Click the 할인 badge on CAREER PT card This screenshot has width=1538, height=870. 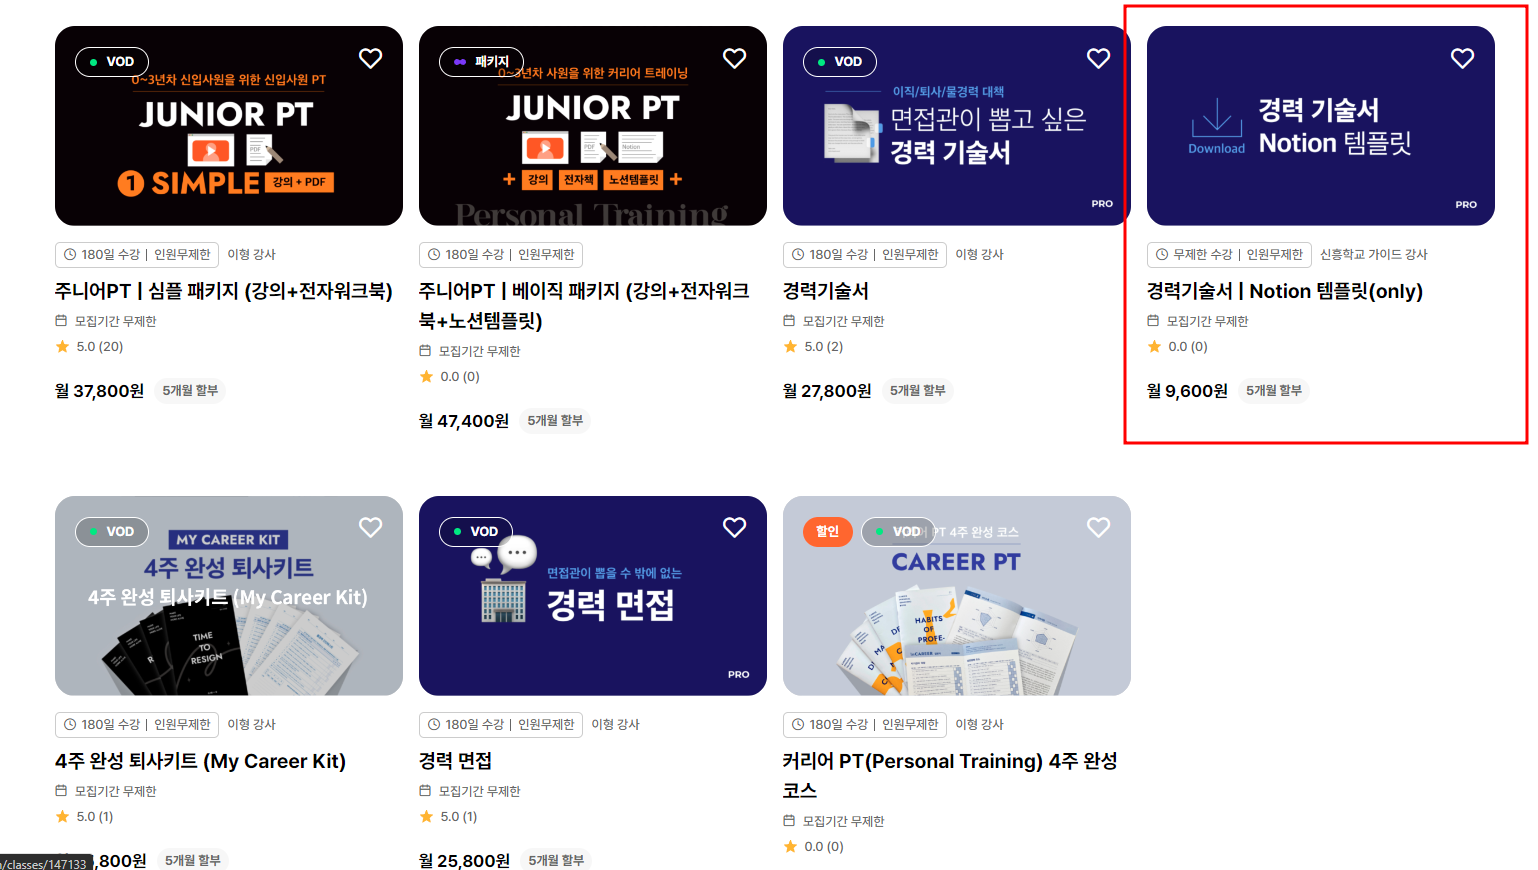click(x=827, y=531)
